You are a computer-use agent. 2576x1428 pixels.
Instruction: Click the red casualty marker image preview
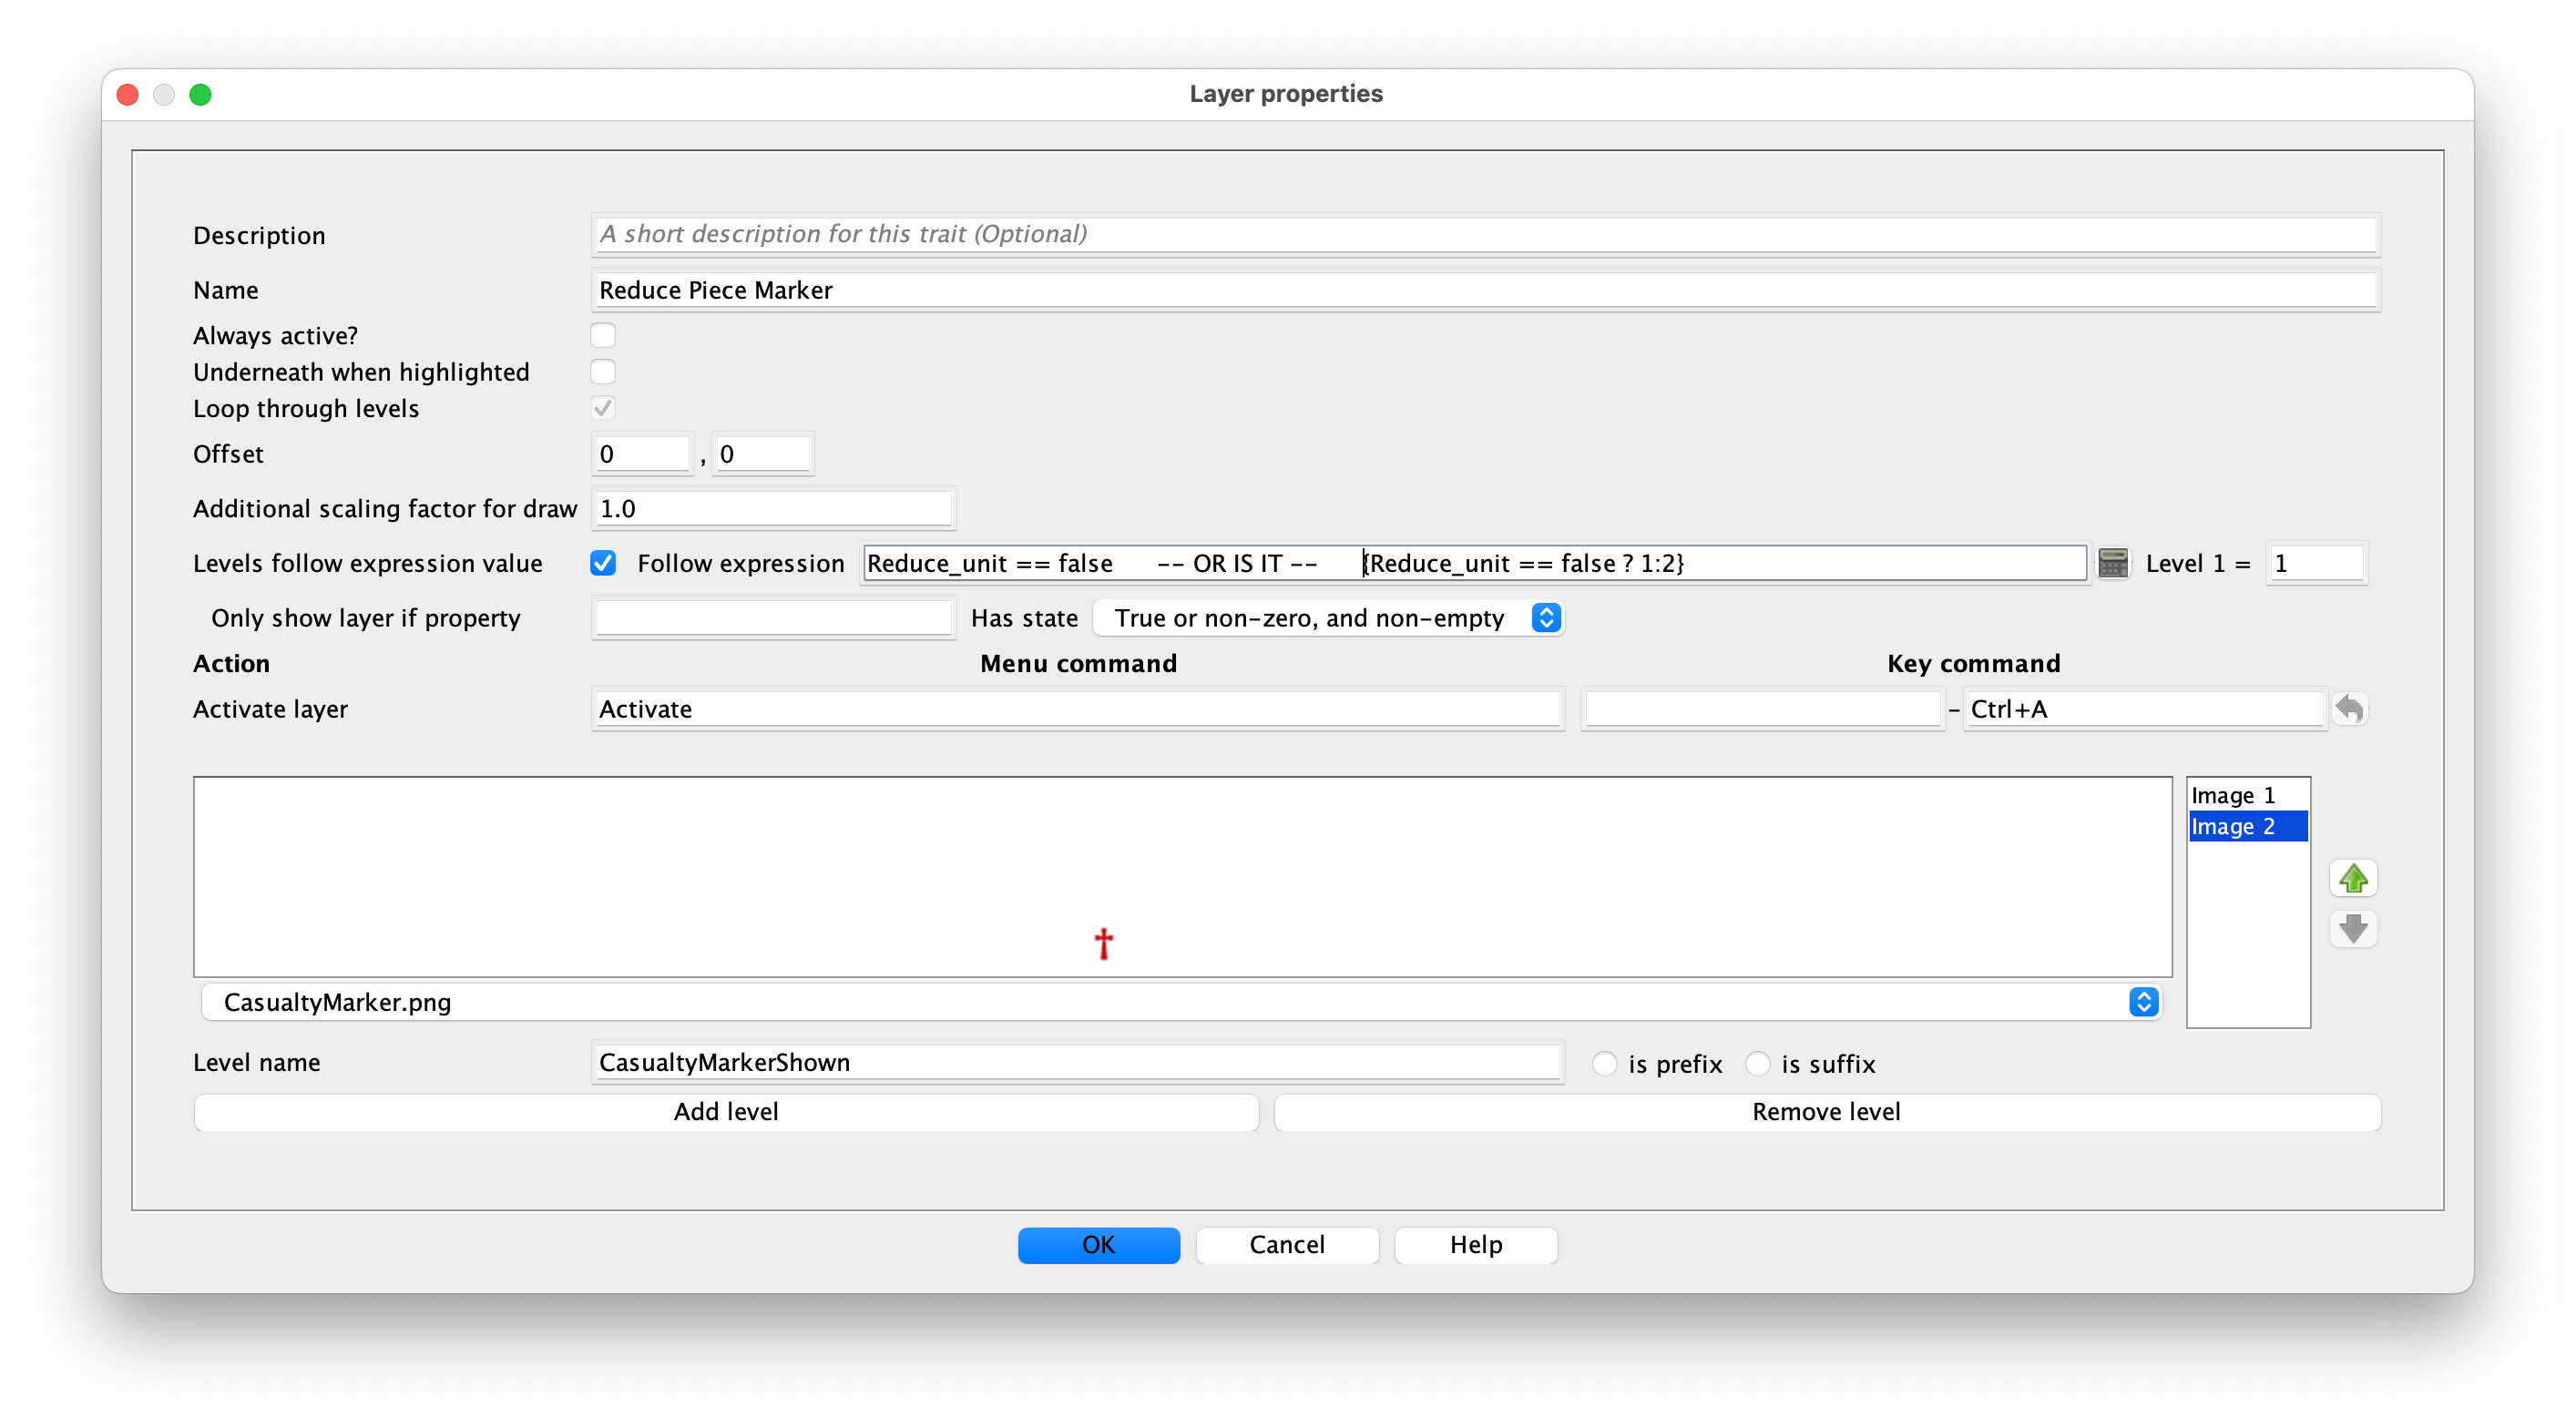click(1103, 943)
